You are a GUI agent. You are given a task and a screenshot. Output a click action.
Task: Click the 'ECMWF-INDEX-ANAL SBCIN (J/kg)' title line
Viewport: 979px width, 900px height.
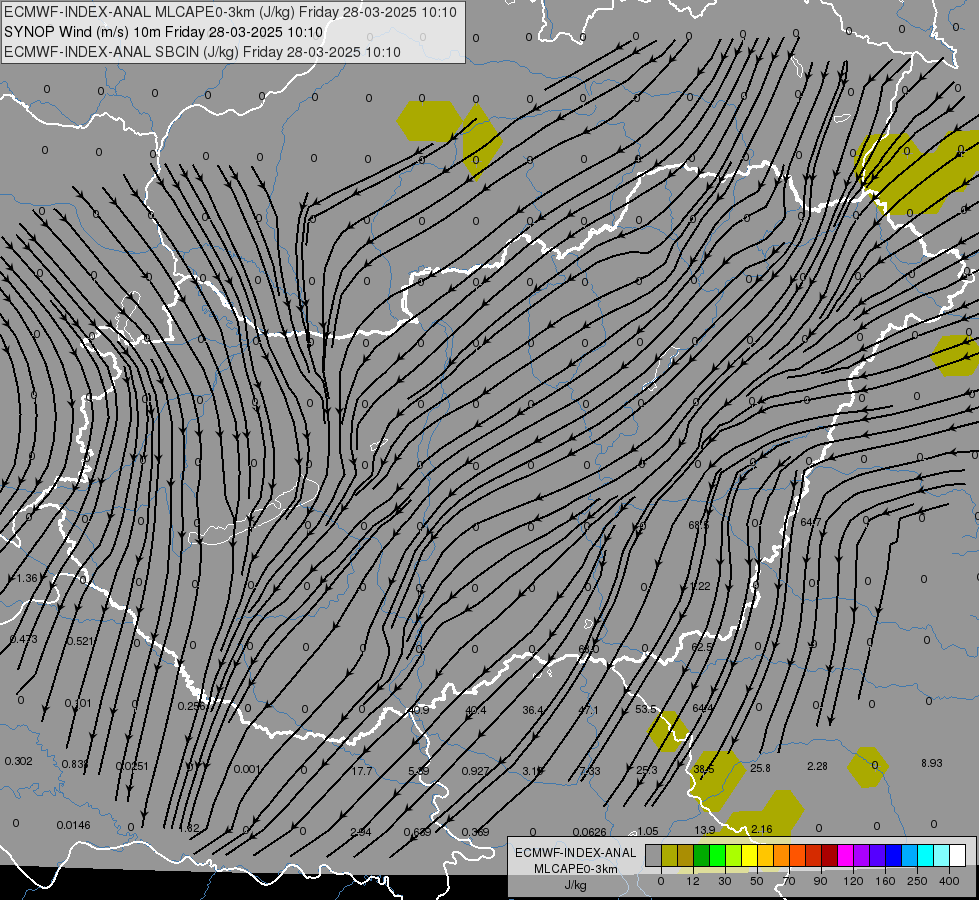point(202,52)
